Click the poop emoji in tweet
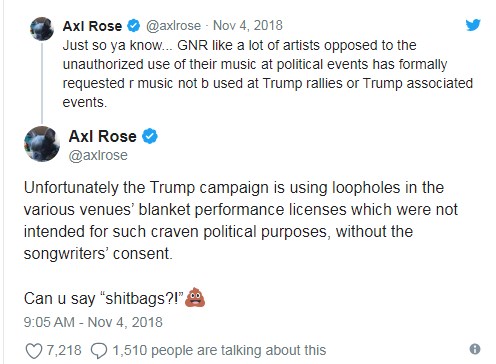496x364 pixels. tap(195, 297)
